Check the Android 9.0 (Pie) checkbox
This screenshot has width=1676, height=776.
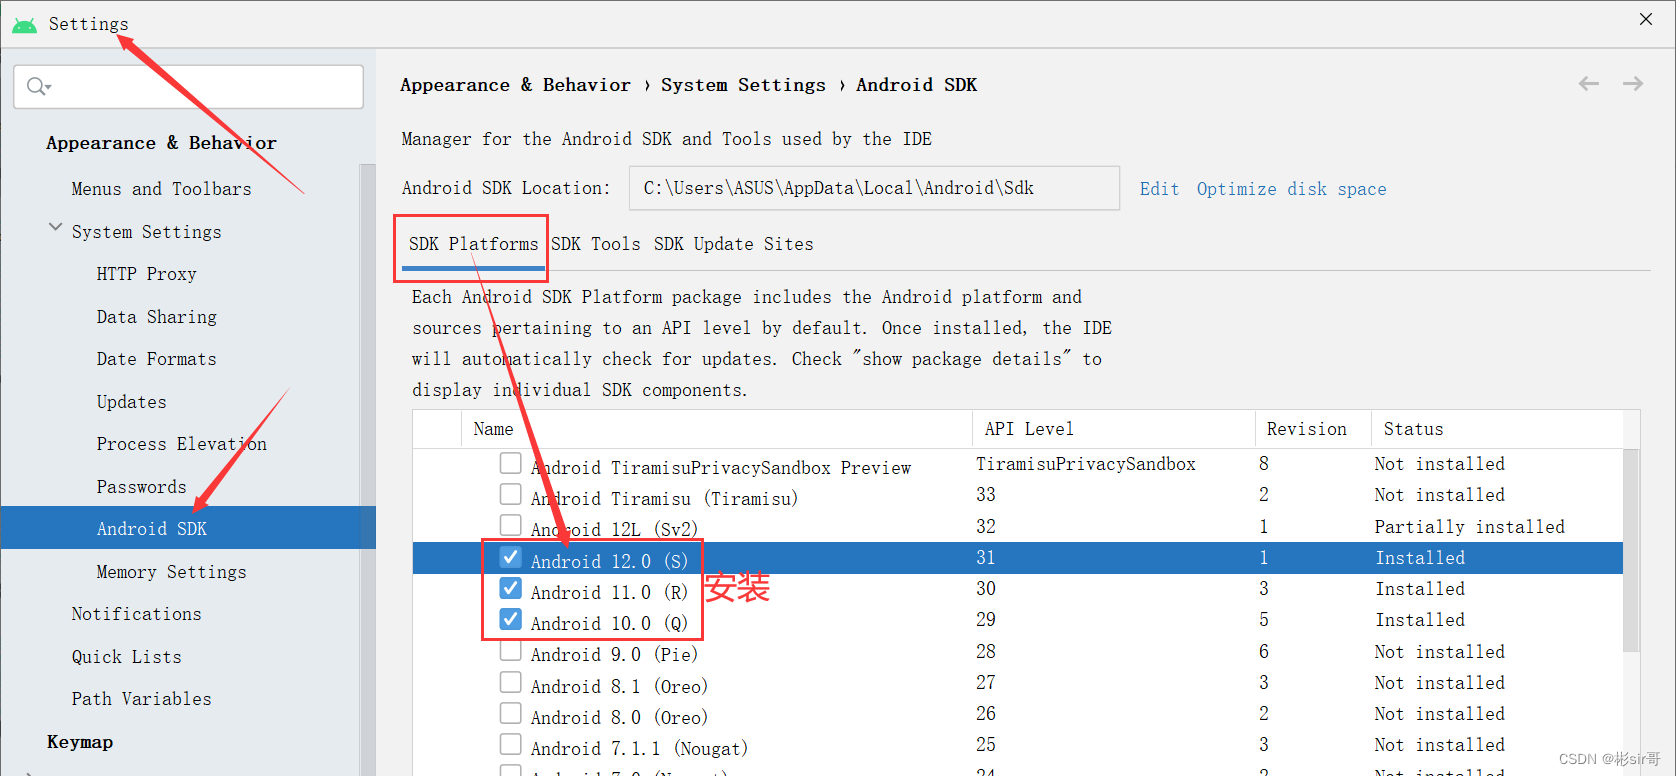(x=511, y=651)
